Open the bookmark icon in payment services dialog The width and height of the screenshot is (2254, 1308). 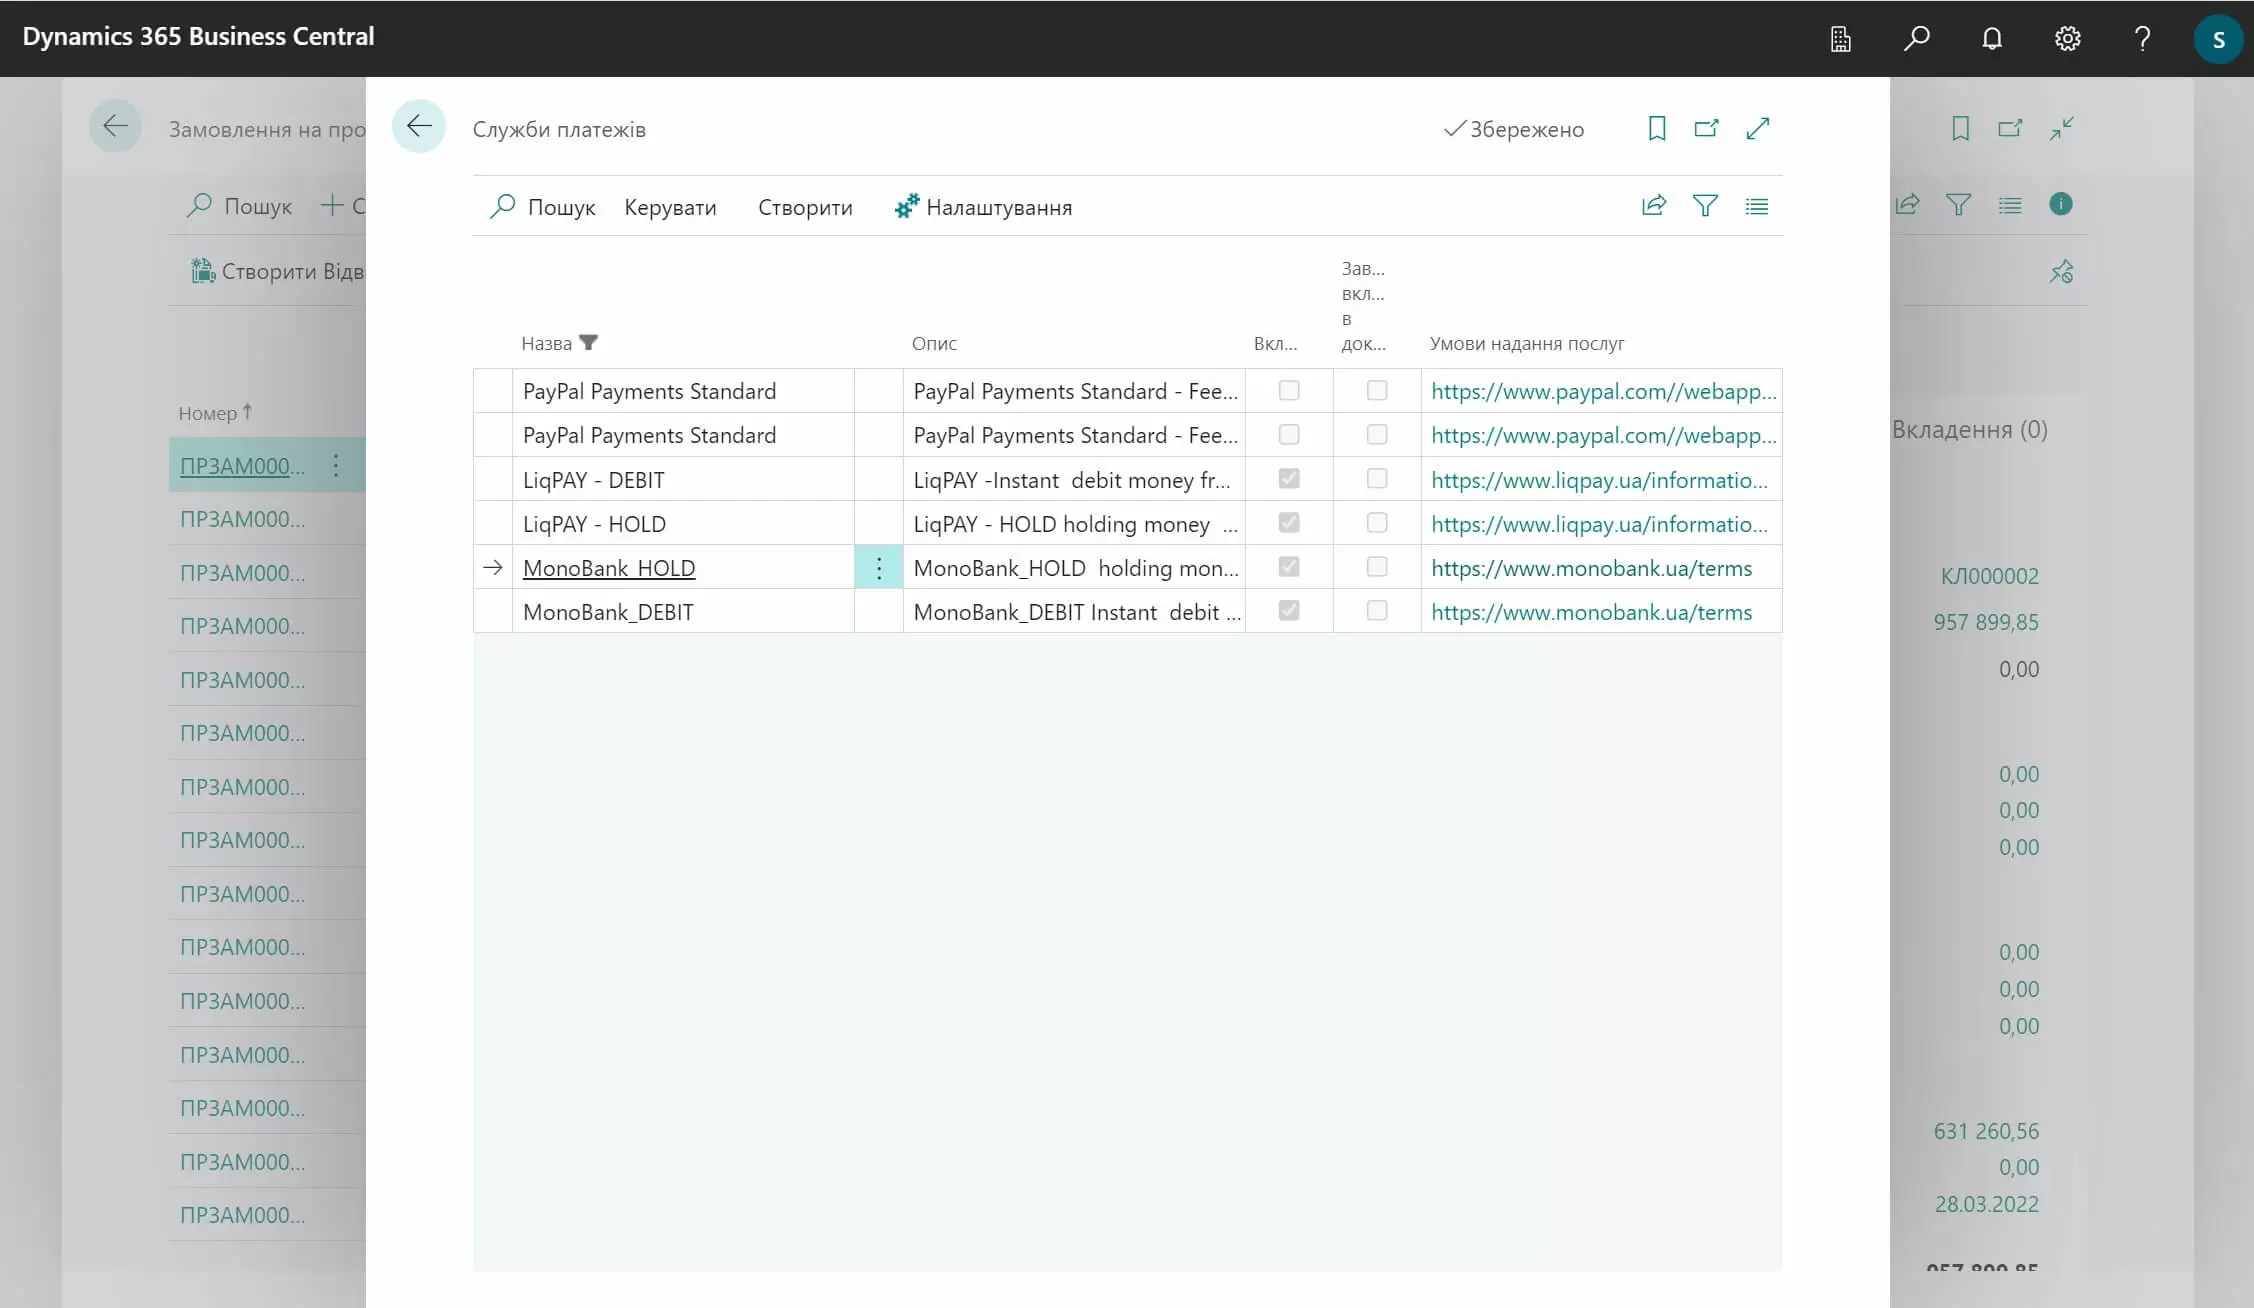(1656, 128)
